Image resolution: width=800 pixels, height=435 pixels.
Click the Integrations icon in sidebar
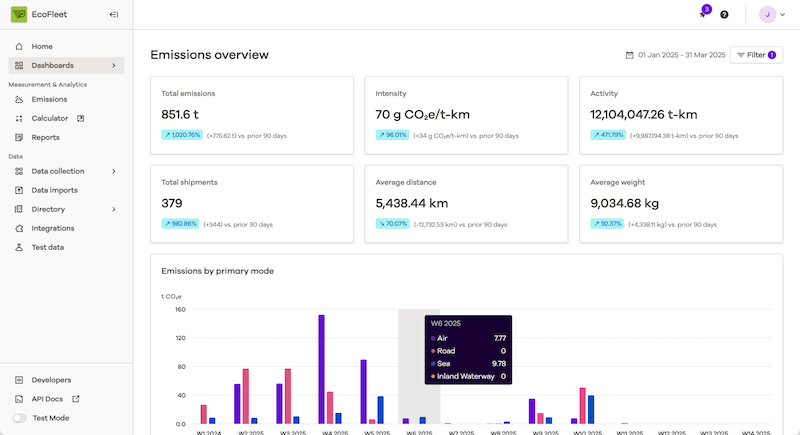click(19, 228)
